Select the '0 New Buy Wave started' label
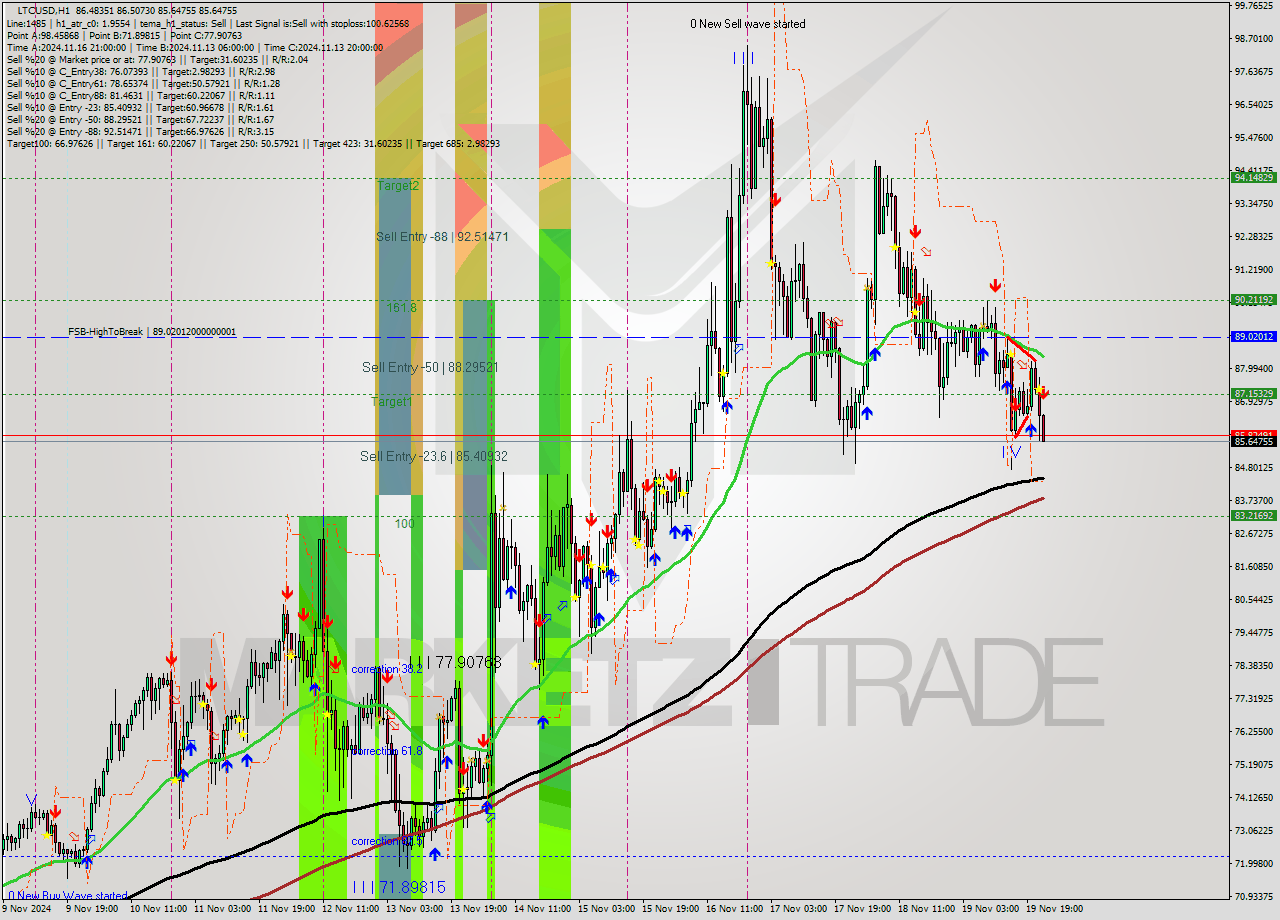The height and width of the screenshot is (920, 1280). click(x=68, y=896)
